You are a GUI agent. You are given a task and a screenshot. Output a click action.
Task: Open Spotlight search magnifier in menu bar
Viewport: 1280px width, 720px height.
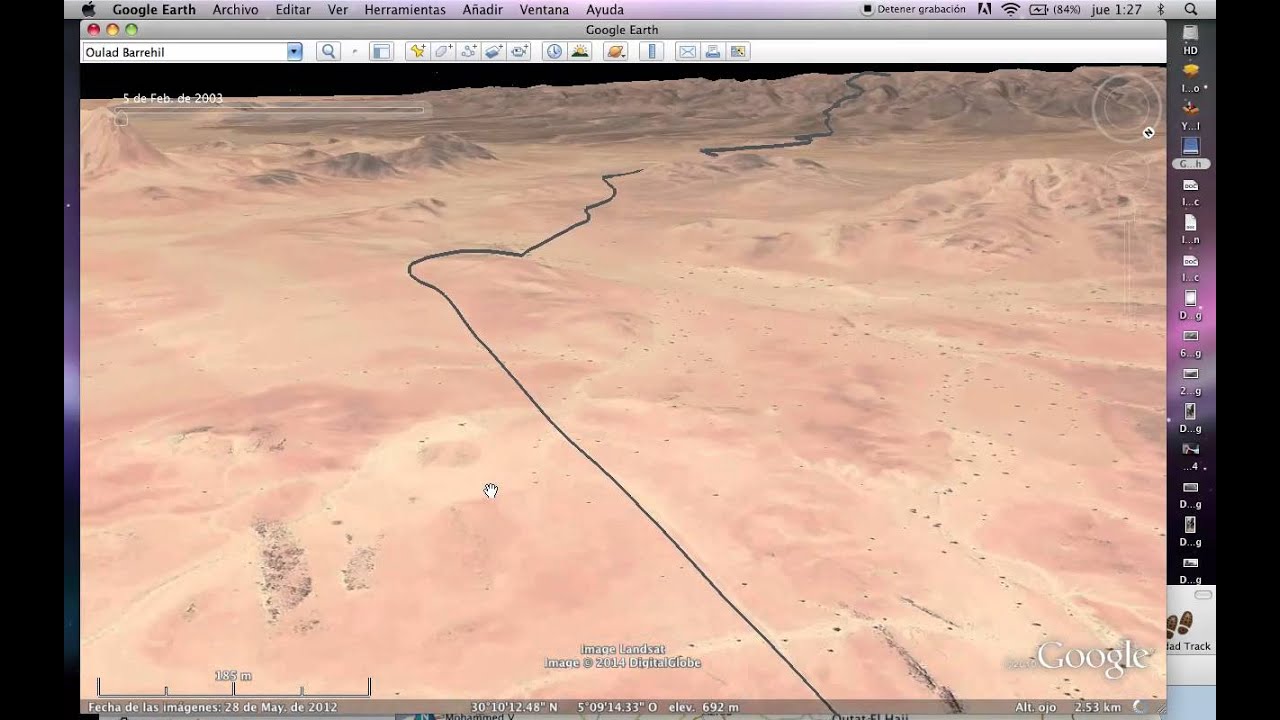(x=1191, y=9)
